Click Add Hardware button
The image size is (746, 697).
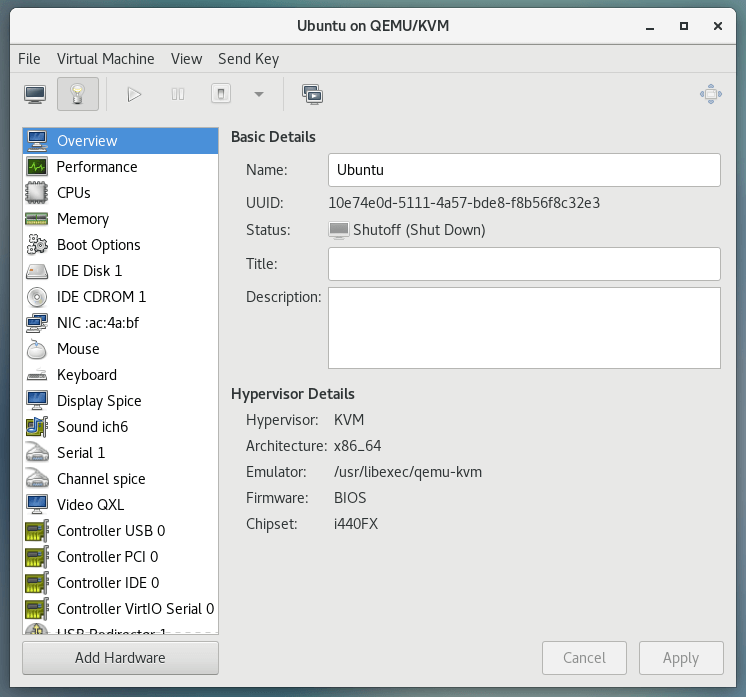(x=120, y=658)
